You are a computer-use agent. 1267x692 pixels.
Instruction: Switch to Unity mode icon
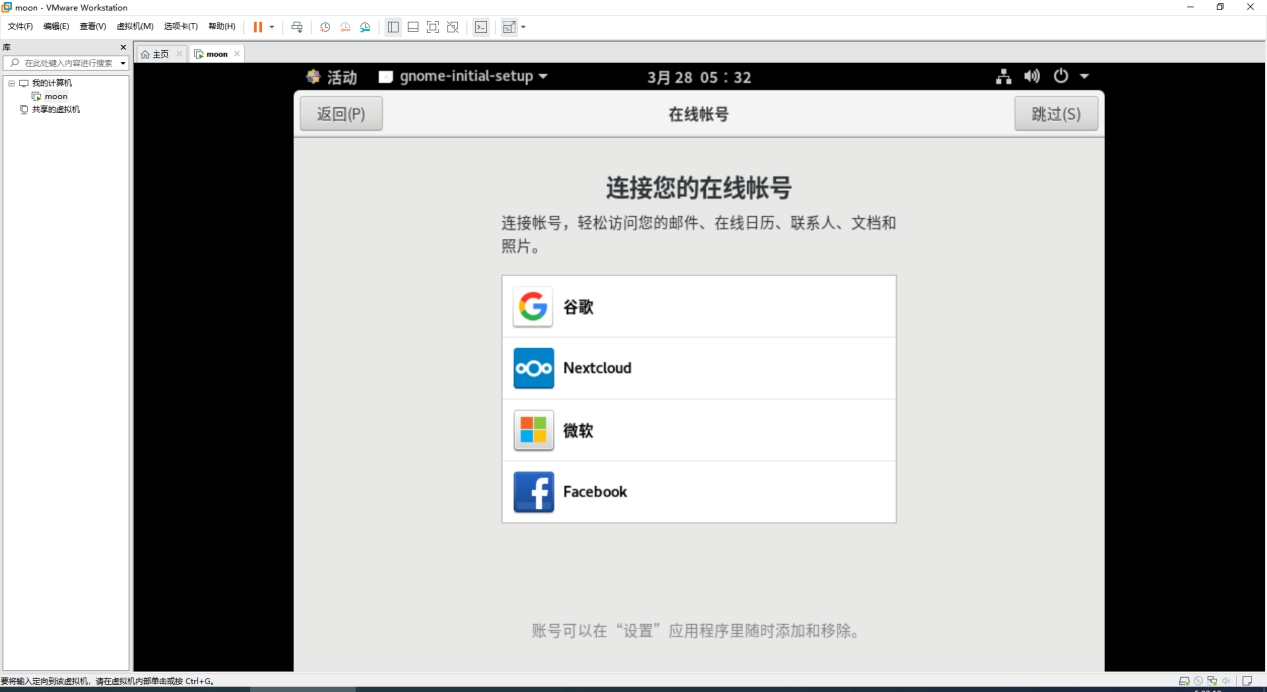[453, 27]
